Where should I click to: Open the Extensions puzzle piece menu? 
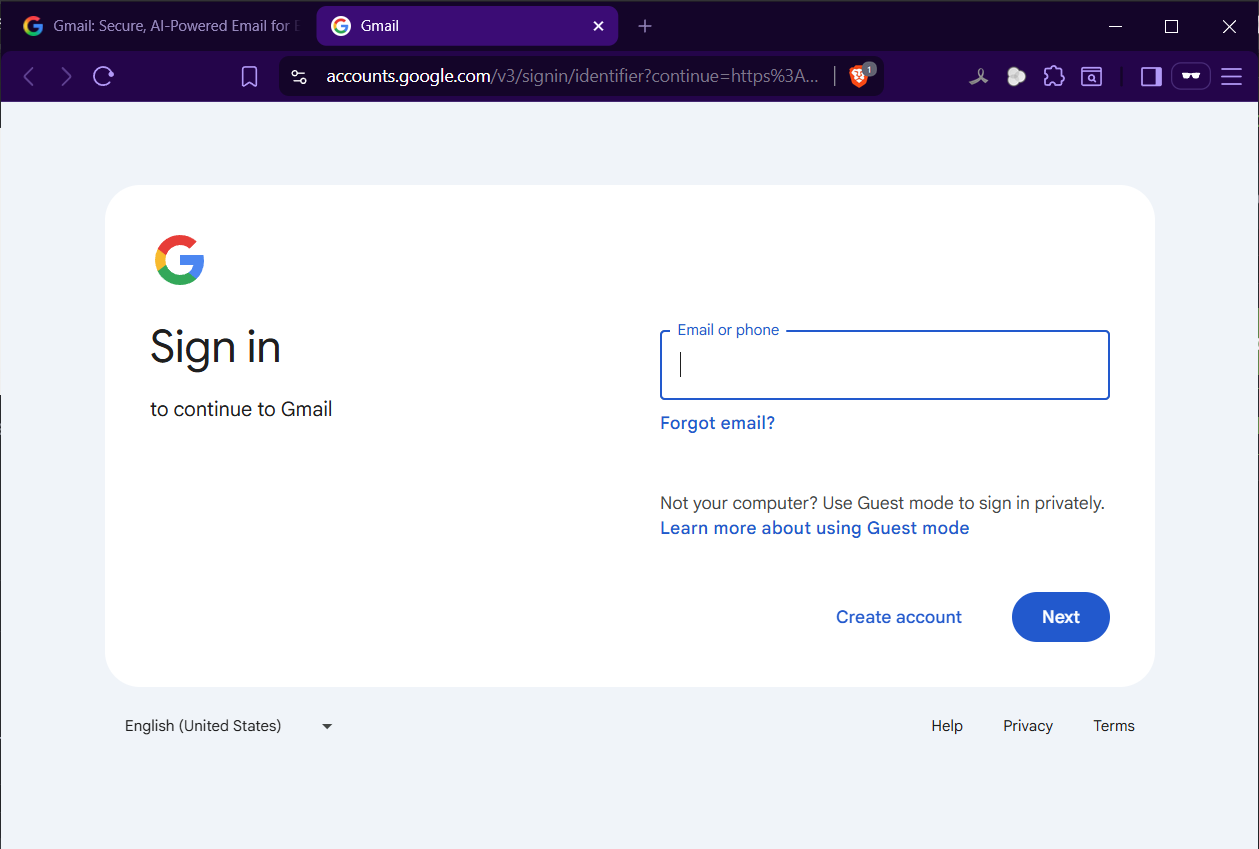[x=1054, y=77]
